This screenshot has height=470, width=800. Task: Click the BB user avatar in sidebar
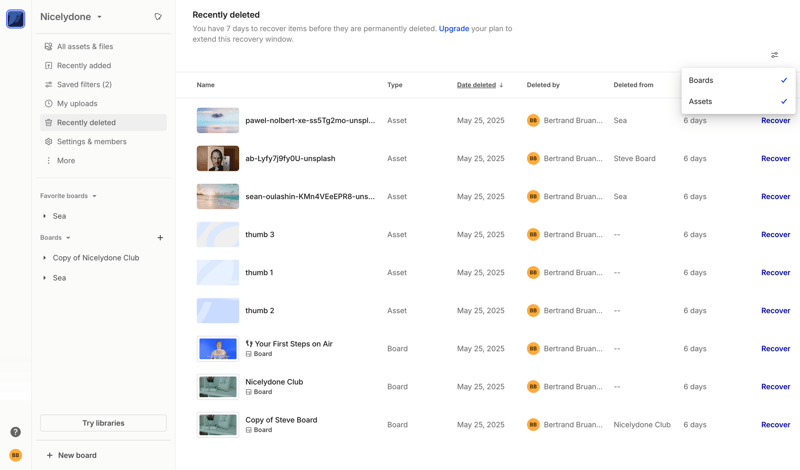pyautogui.click(x=15, y=455)
